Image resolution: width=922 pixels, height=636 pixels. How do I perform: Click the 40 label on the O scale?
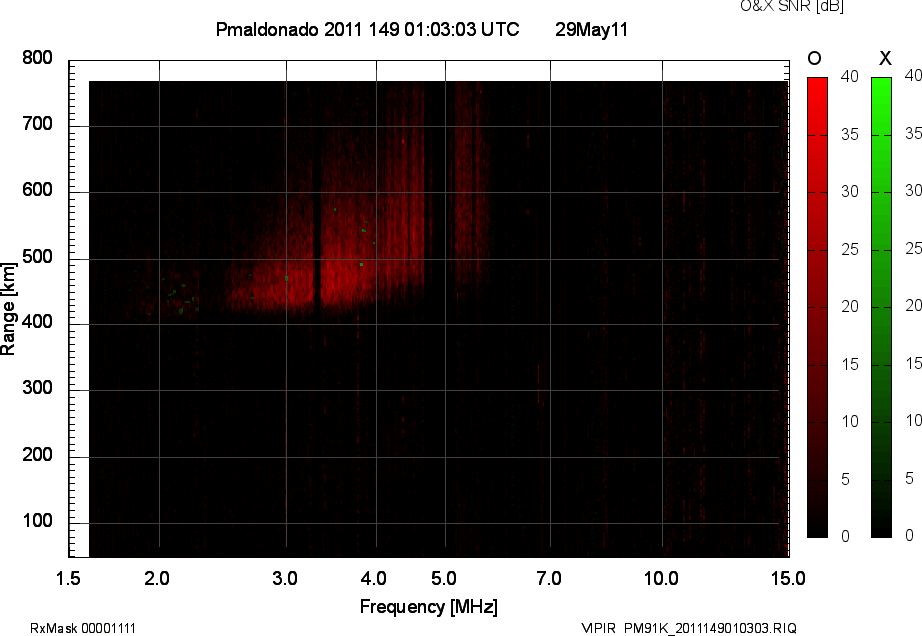coord(850,76)
